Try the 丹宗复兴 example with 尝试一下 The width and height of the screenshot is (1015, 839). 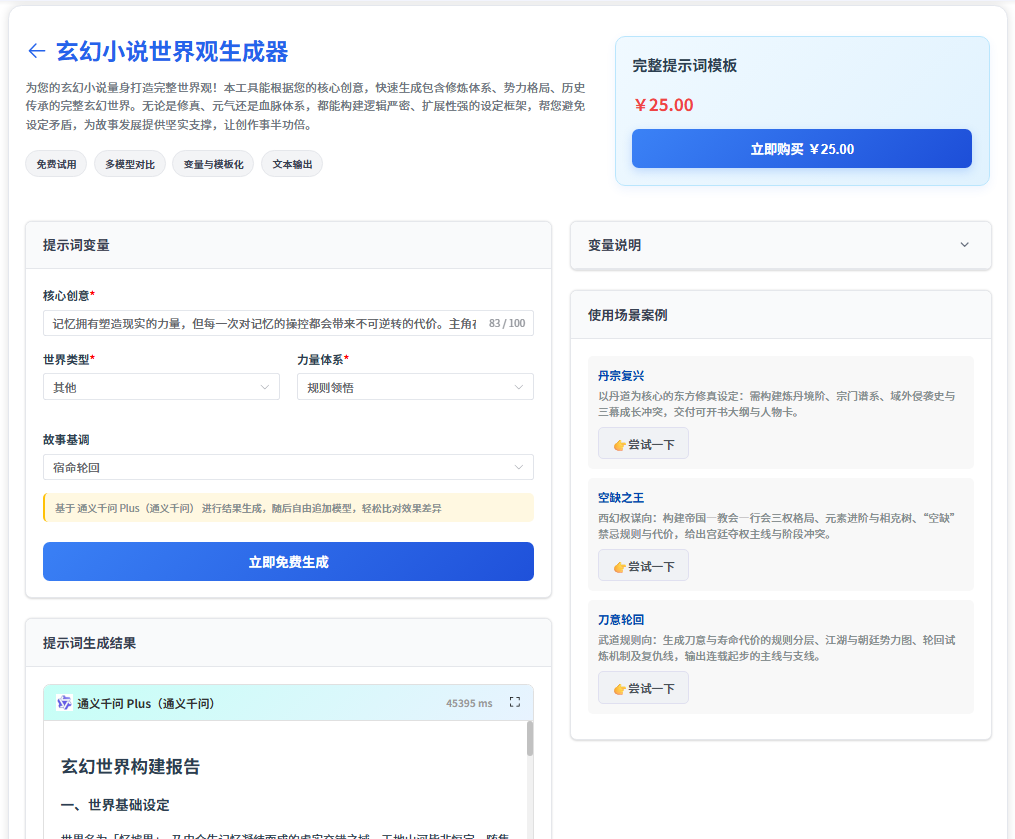(x=643, y=444)
